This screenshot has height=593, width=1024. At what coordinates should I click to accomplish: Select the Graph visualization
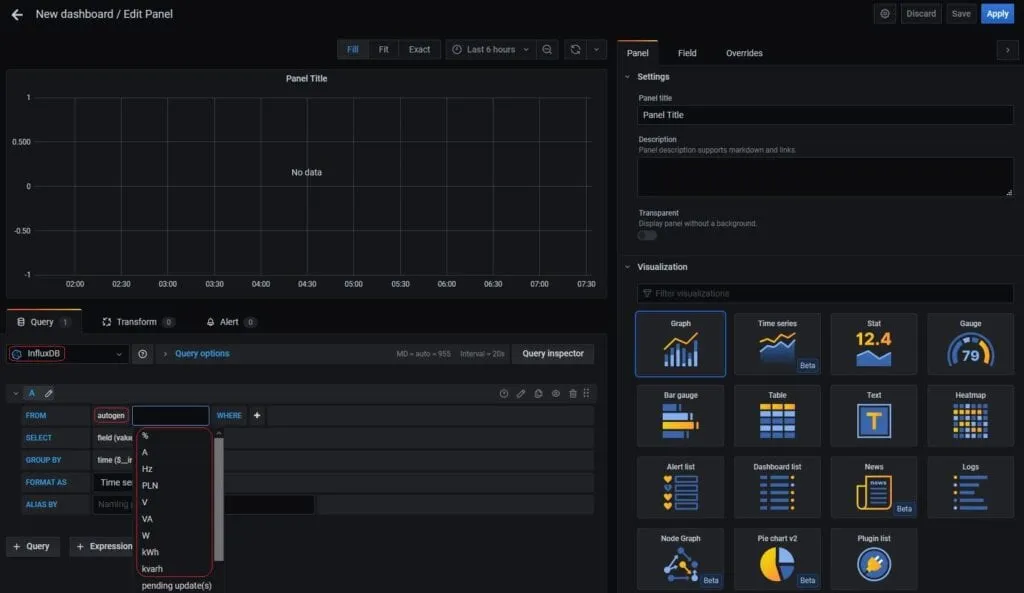pos(680,344)
